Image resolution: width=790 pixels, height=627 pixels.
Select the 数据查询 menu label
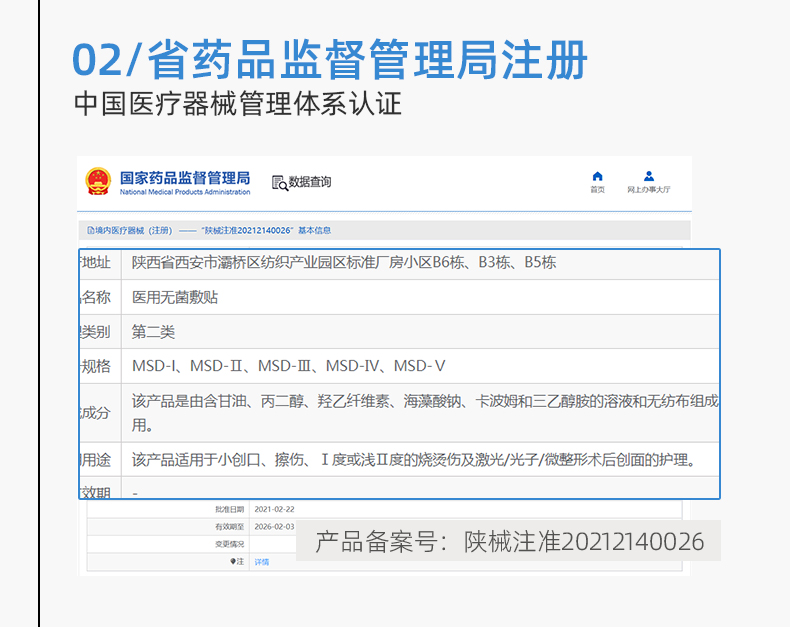point(310,182)
